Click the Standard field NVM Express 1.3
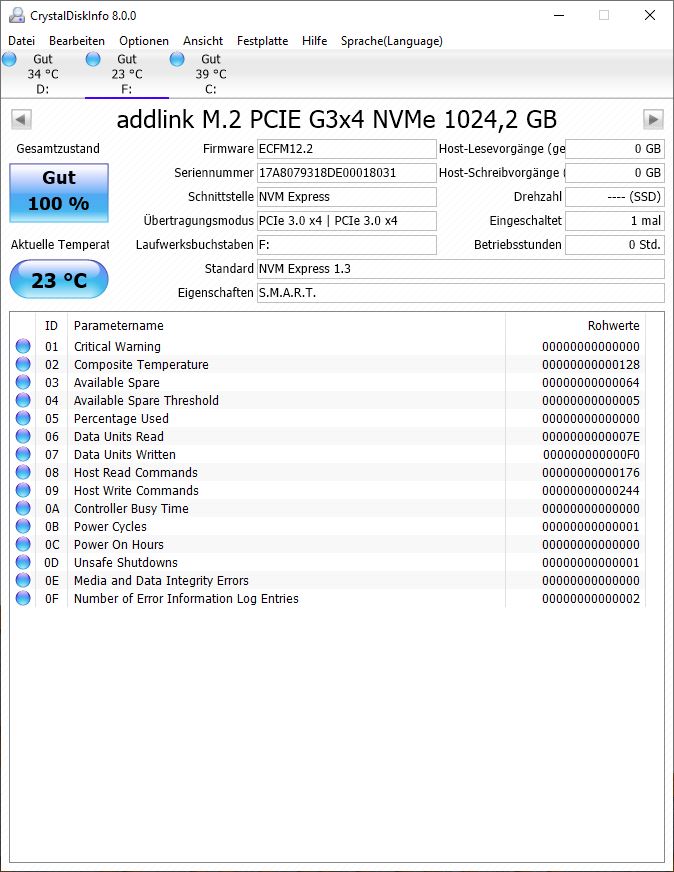674x872 pixels. click(x=460, y=269)
